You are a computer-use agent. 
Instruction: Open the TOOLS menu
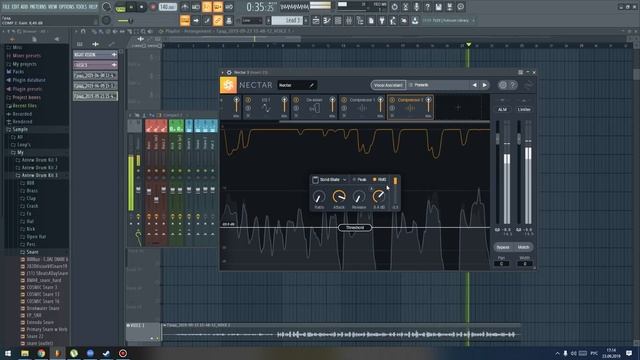tap(82, 7)
